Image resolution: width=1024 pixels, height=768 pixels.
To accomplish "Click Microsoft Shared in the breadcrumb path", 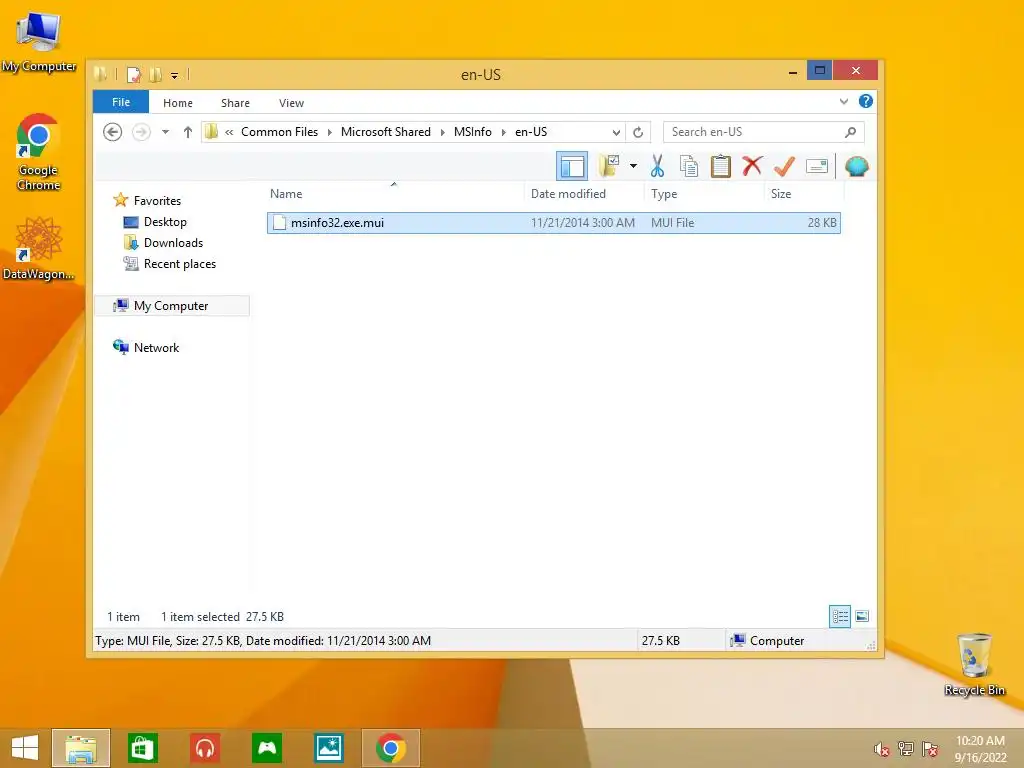I will tap(386, 132).
